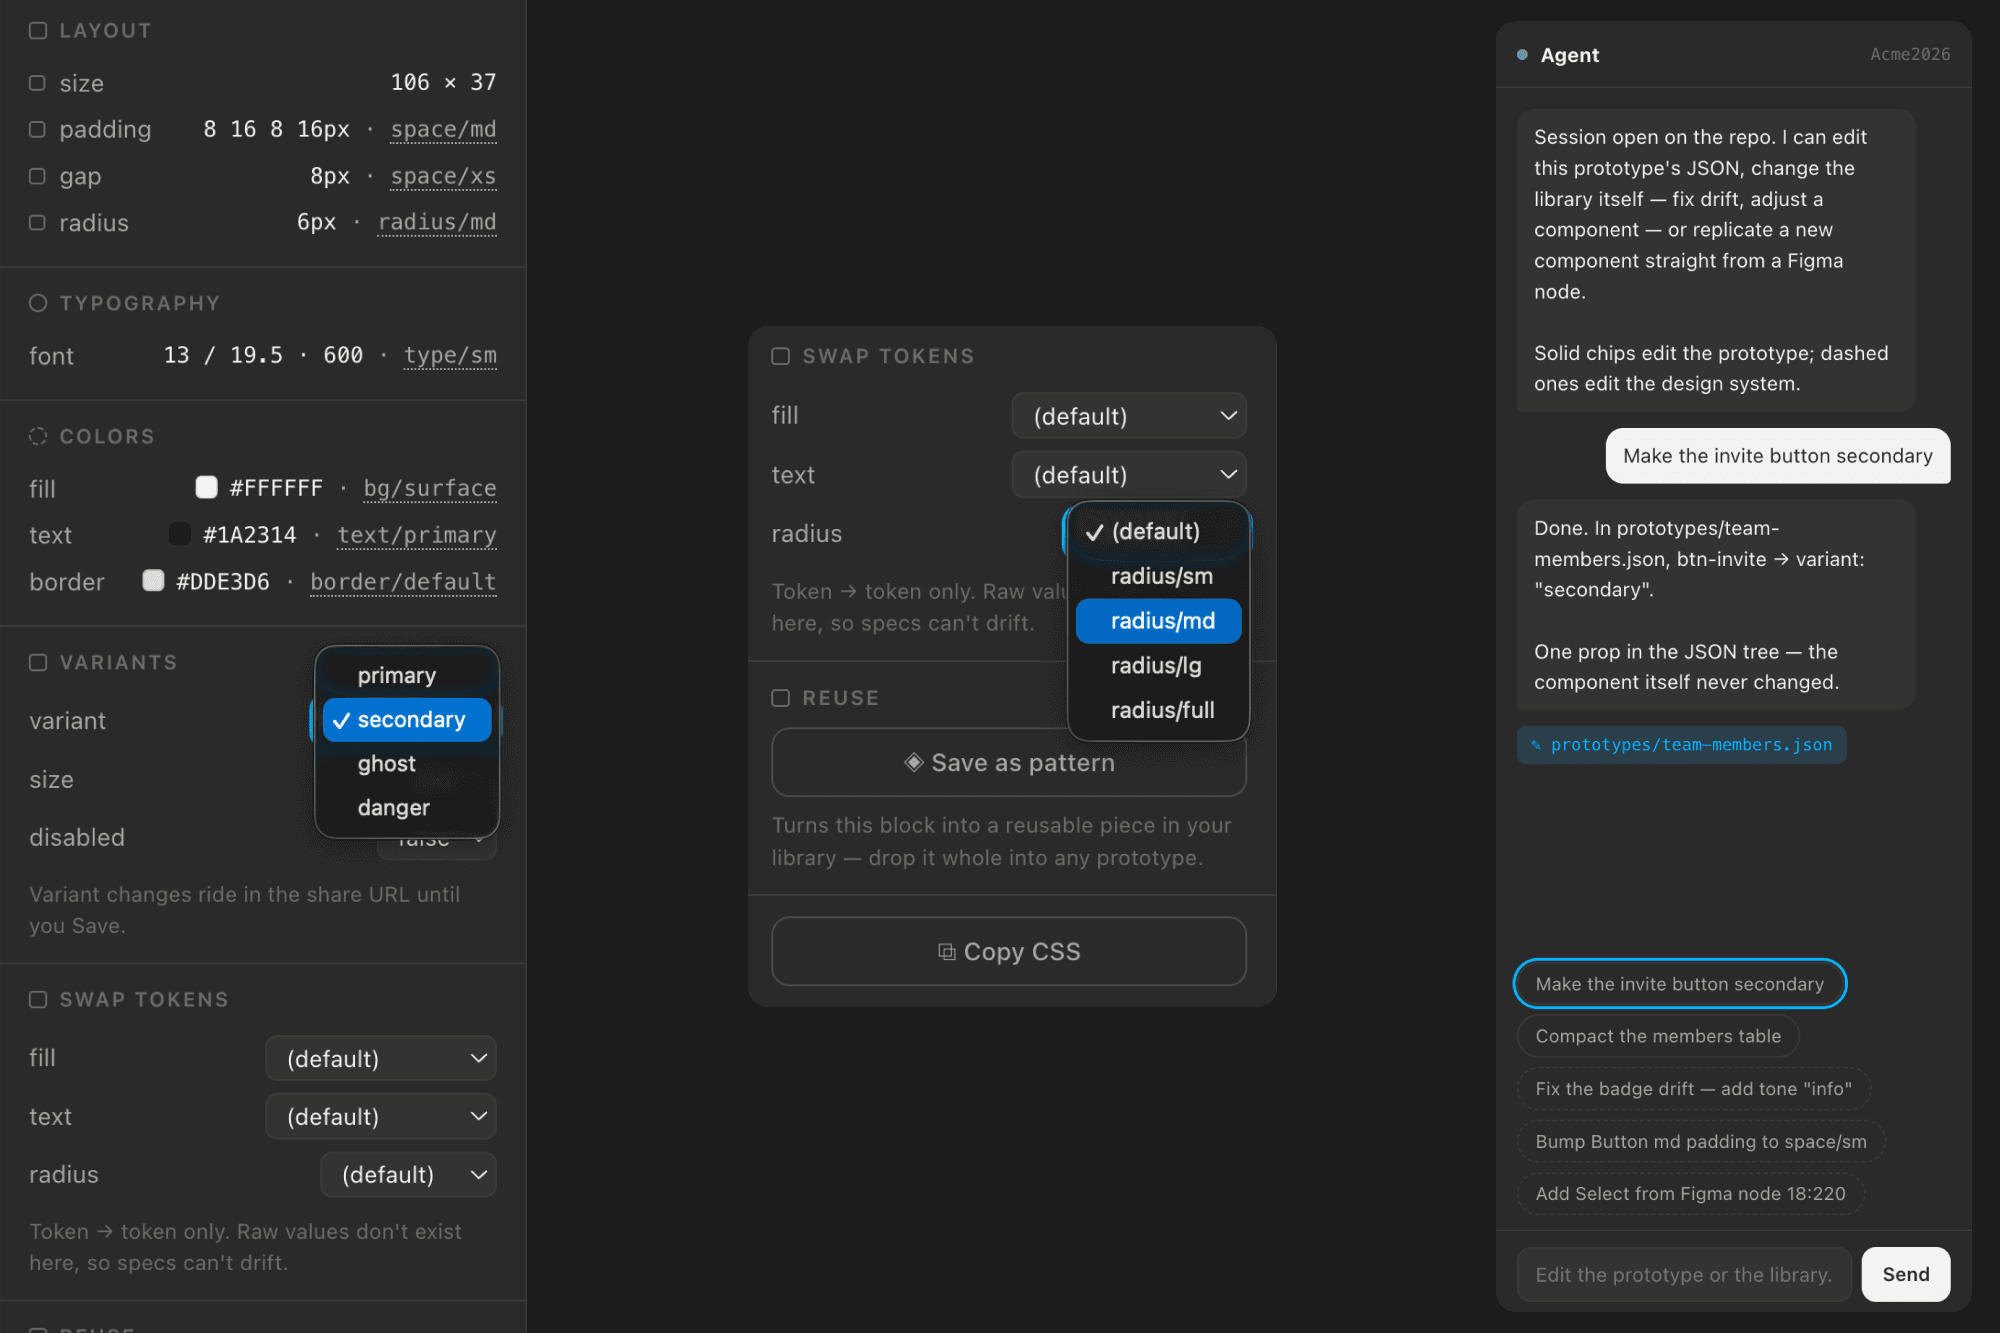This screenshot has width=2000, height=1333.
Task: Click the diamond icon in Save as pattern
Action: coord(914,762)
